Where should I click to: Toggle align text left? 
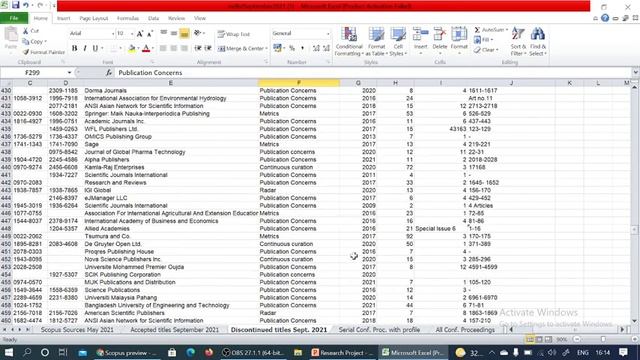tap(163, 49)
